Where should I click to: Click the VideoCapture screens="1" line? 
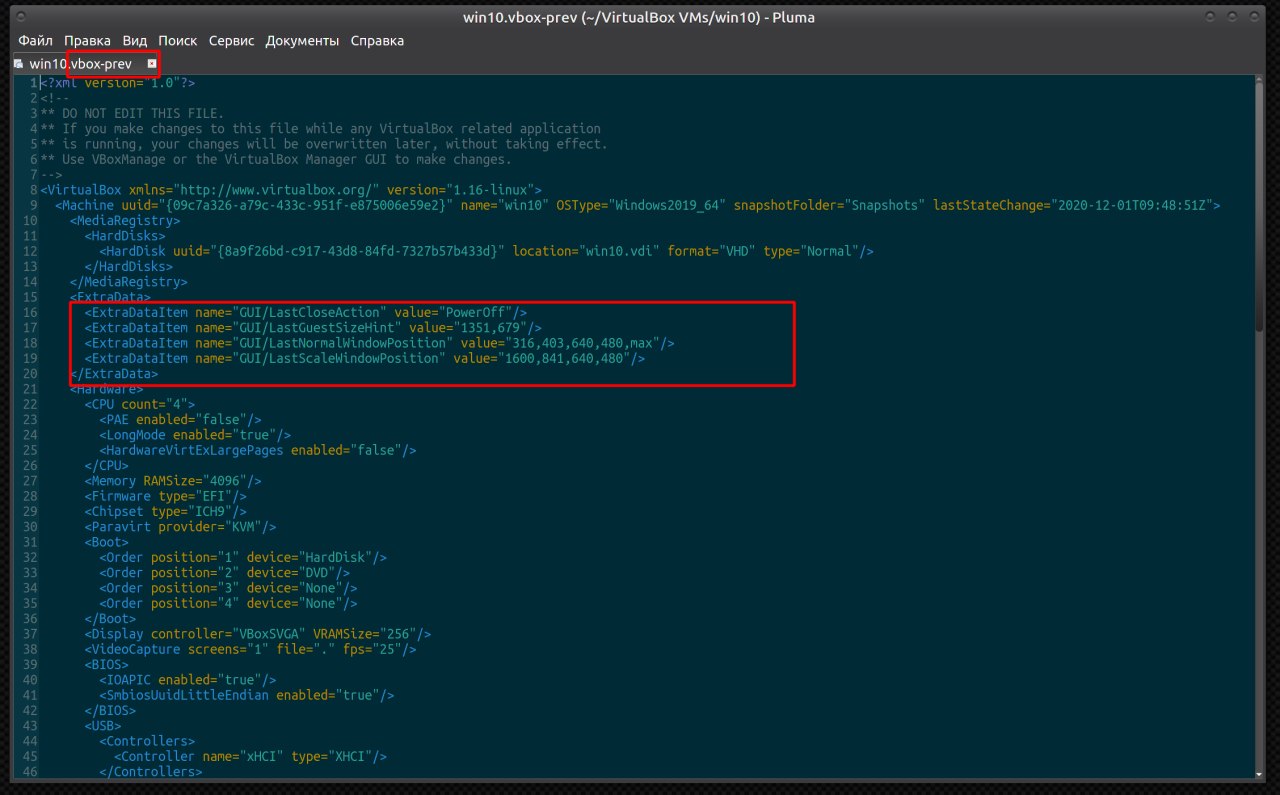pos(250,649)
